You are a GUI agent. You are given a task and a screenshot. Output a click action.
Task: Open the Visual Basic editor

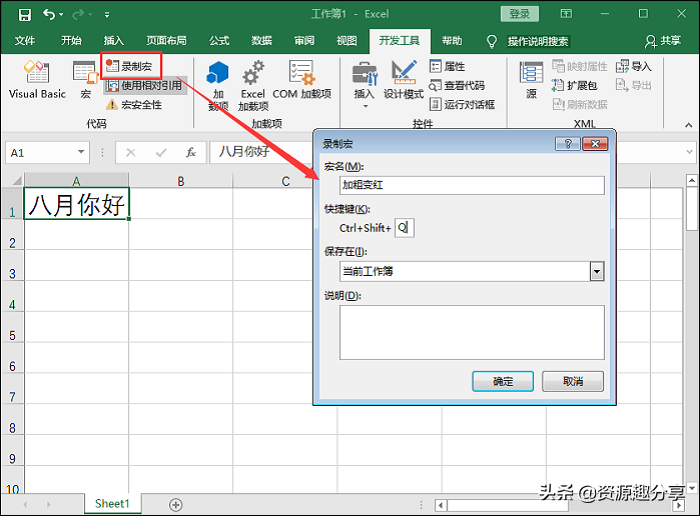point(37,79)
